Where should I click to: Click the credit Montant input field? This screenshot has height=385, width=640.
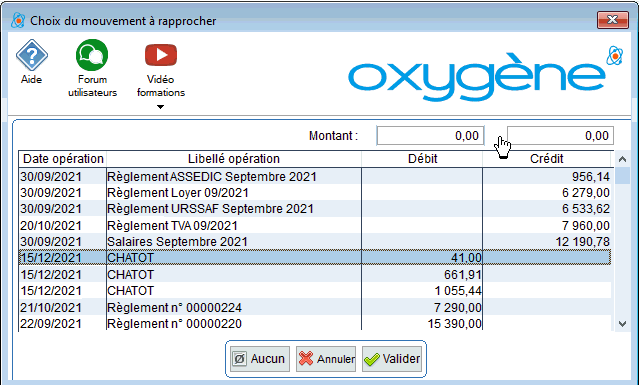click(560, 136)
